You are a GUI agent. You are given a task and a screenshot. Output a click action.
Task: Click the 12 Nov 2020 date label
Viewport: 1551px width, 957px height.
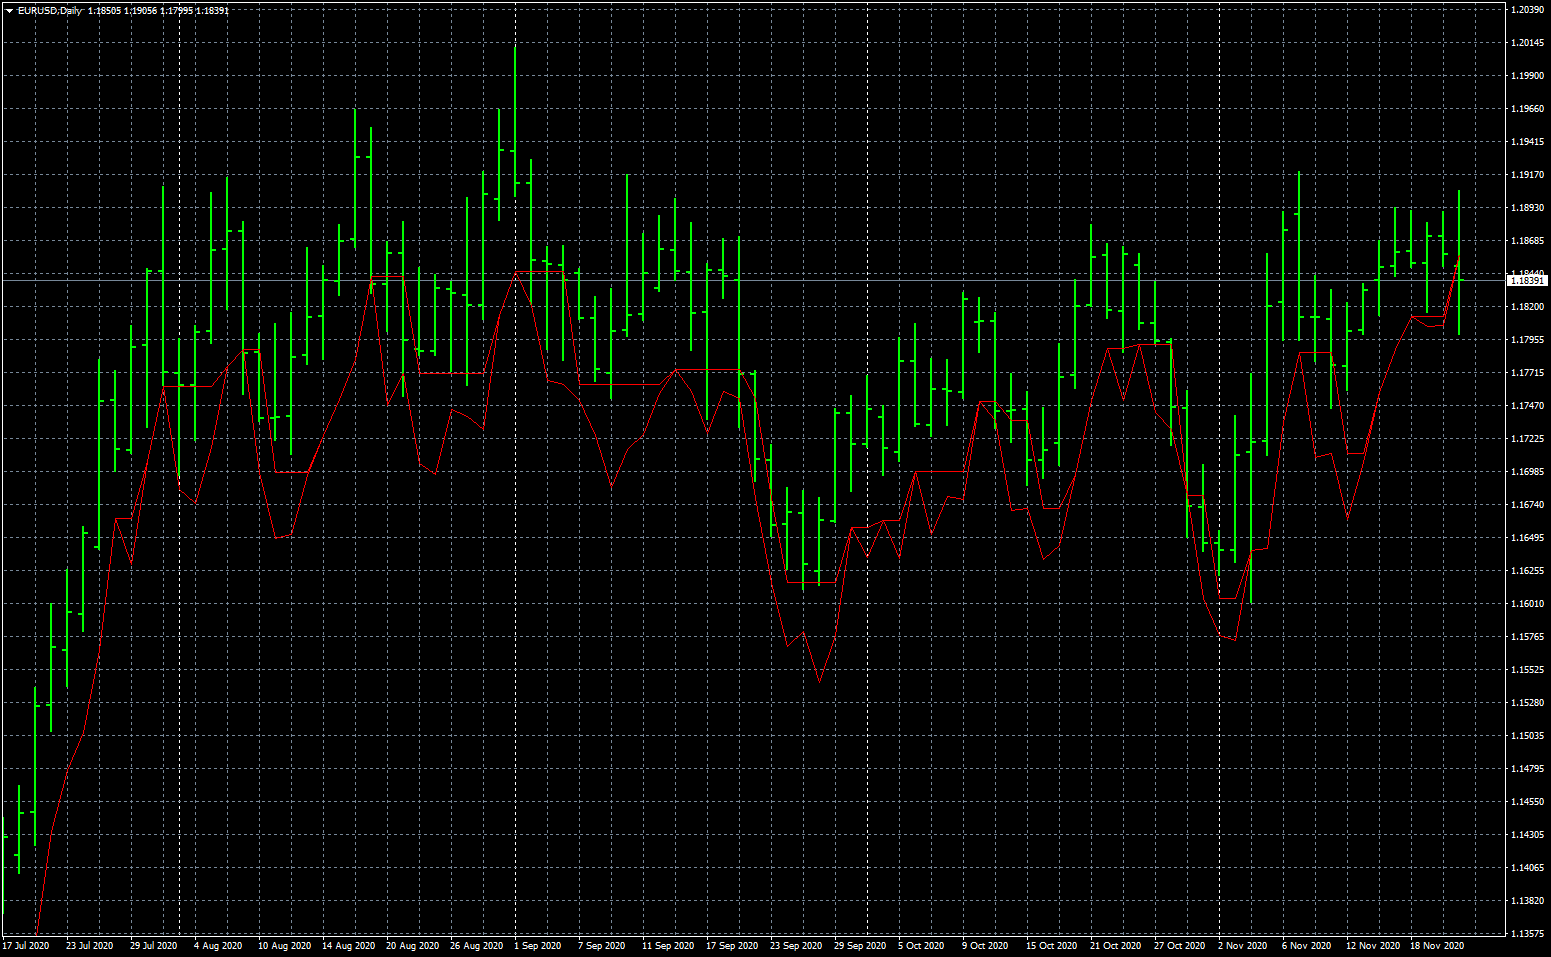[1373, 946]
